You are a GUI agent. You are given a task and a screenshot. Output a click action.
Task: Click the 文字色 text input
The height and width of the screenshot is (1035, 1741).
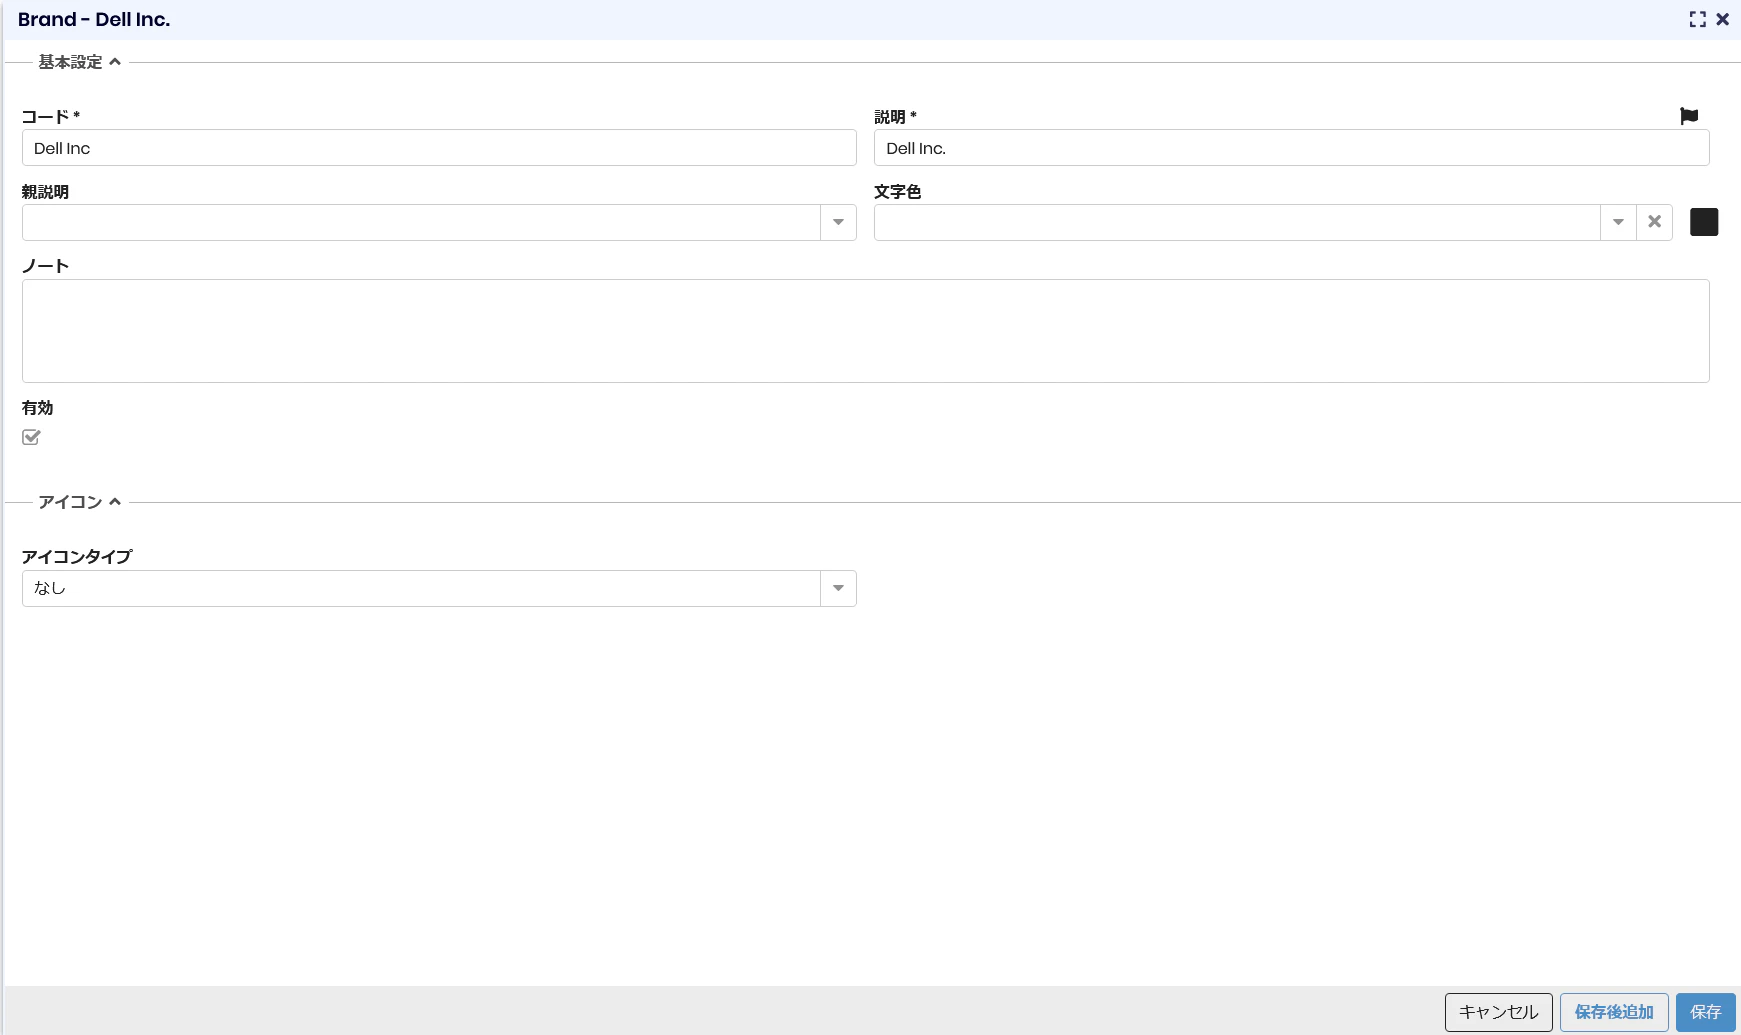coord(1237,222)
